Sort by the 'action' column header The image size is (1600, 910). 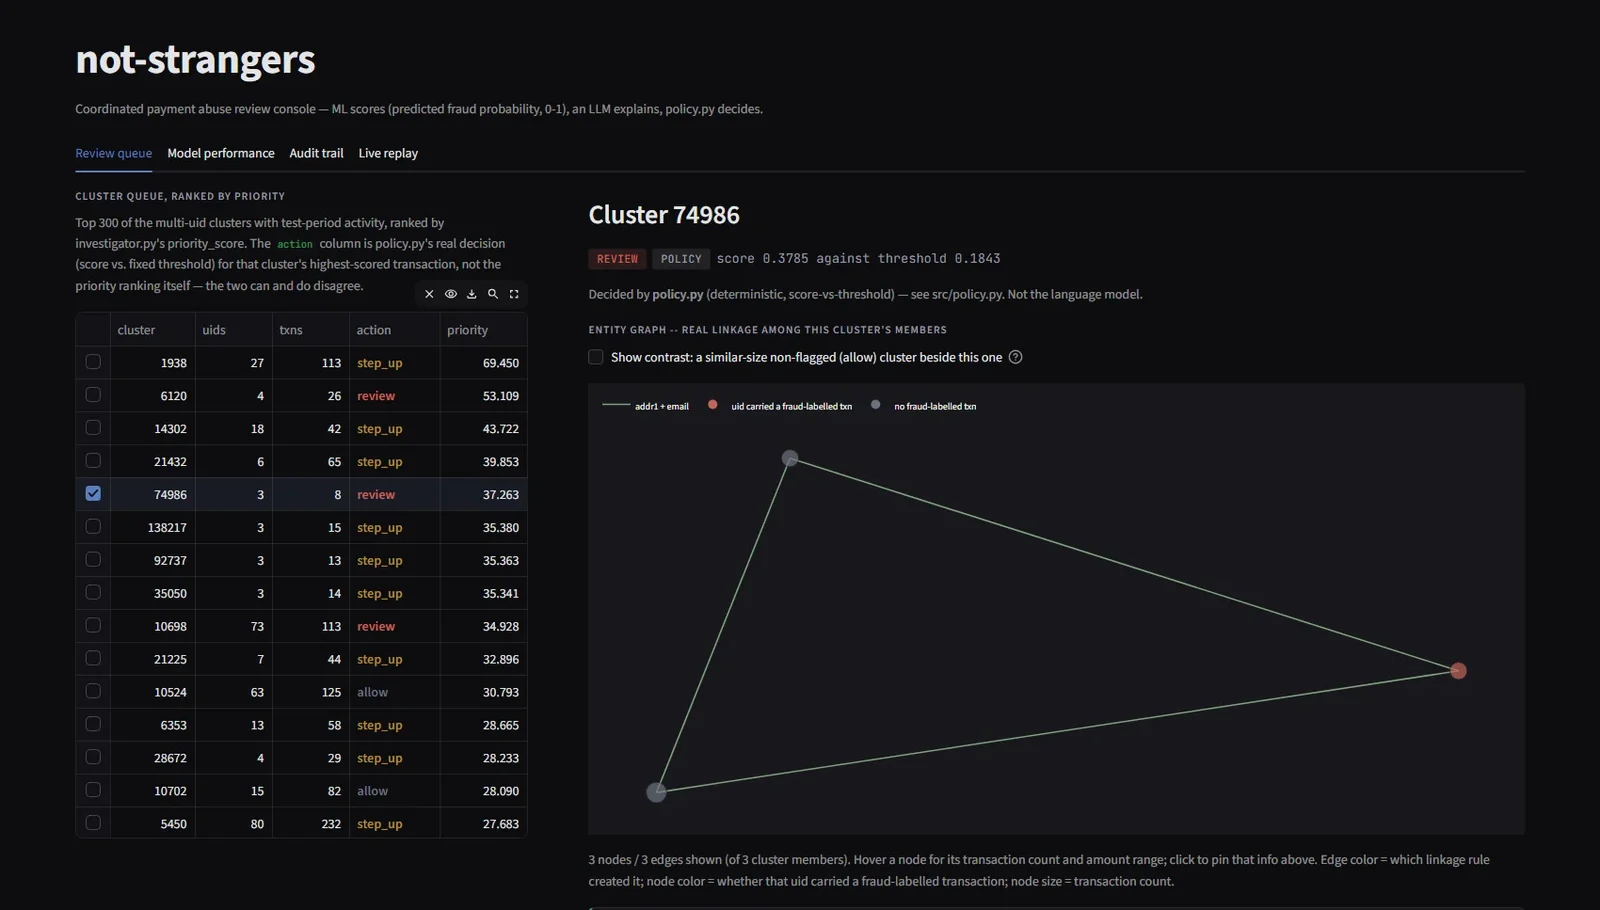point(394,330)
